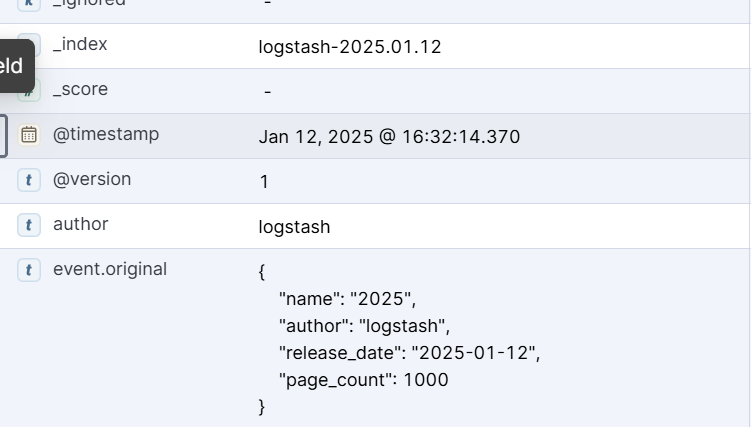
Task: Click the text type icon beside event.original
Action: (x=29, y=270)
